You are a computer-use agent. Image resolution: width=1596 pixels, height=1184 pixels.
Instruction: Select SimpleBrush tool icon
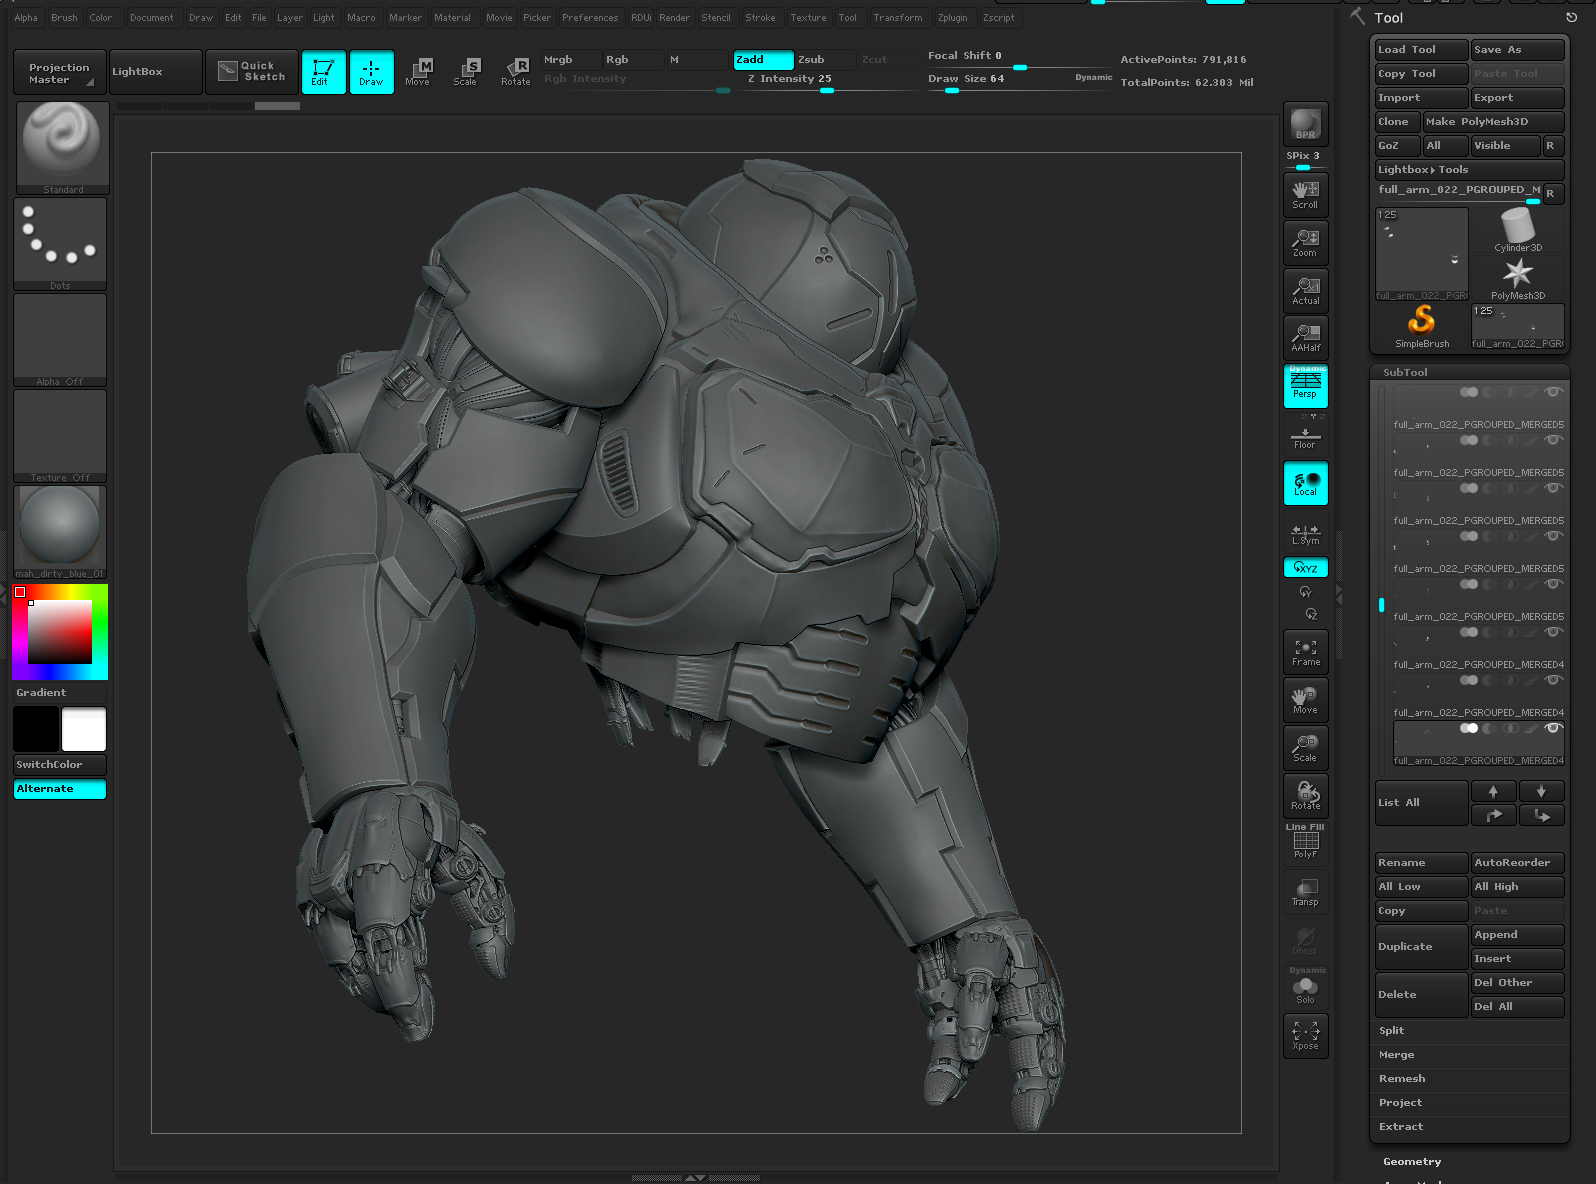click(1421, 326)
